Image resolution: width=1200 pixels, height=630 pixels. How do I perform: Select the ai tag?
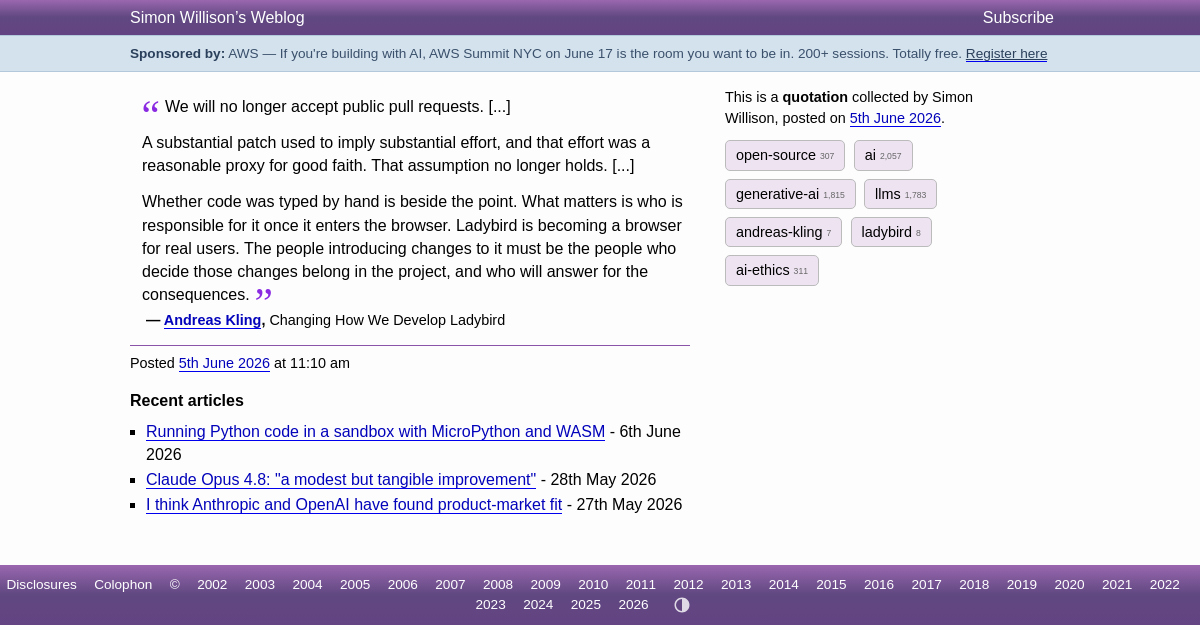click(883, 156)
